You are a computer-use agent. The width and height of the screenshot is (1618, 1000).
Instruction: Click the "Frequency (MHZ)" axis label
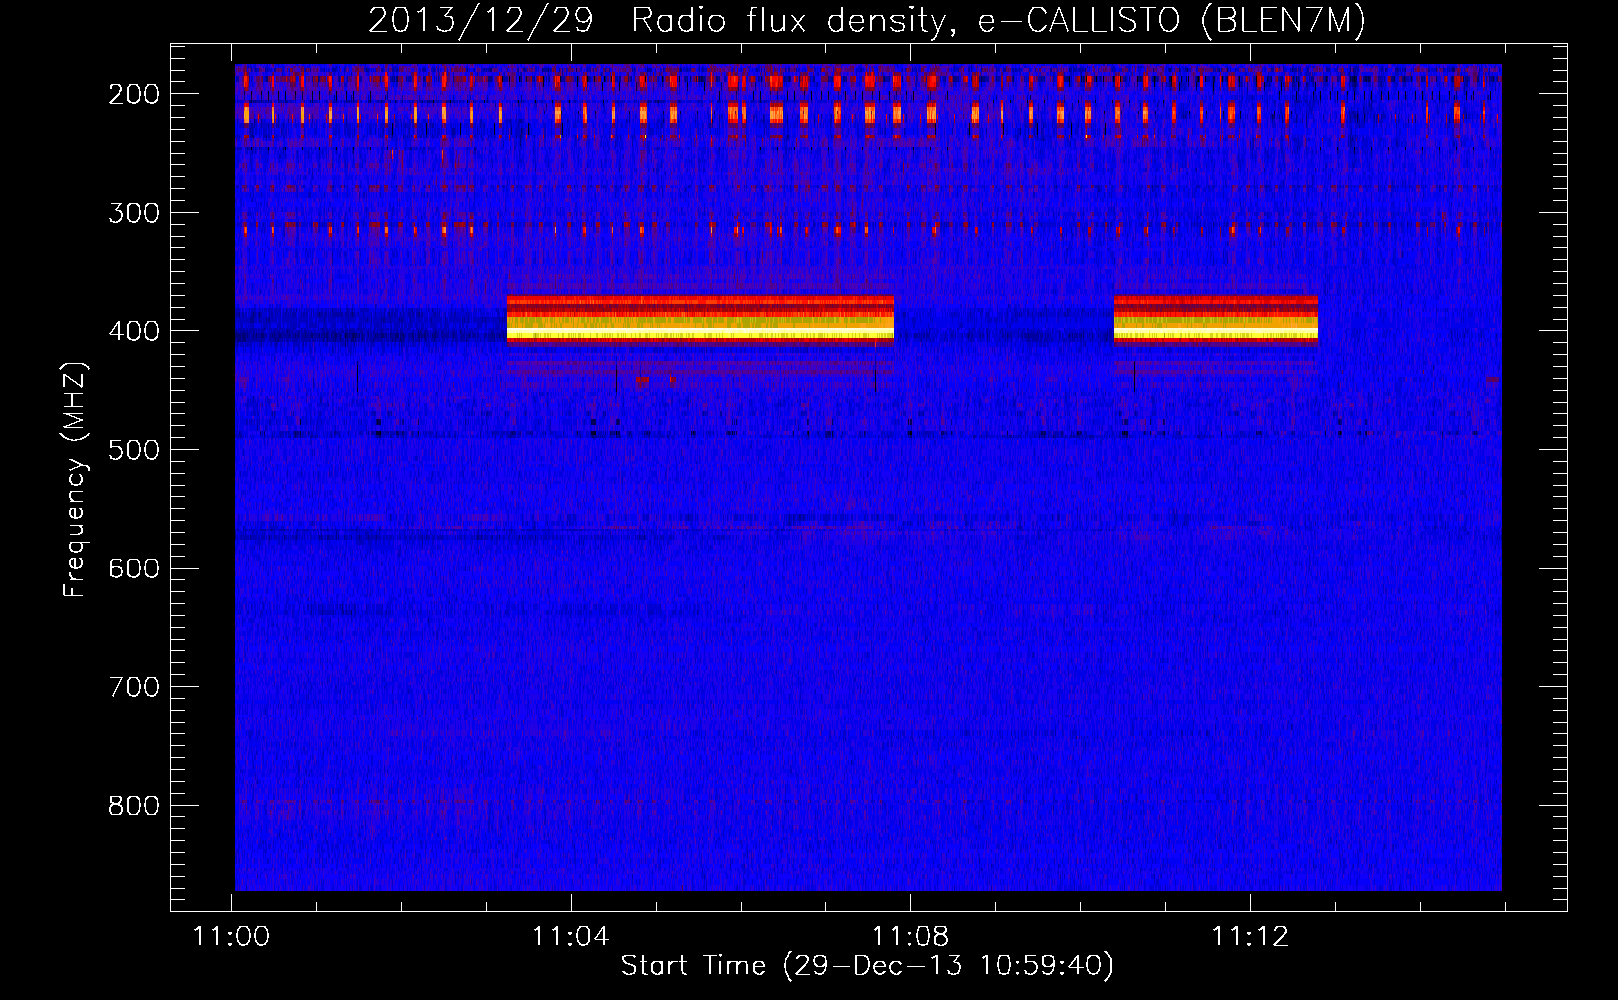pos(74,478)
